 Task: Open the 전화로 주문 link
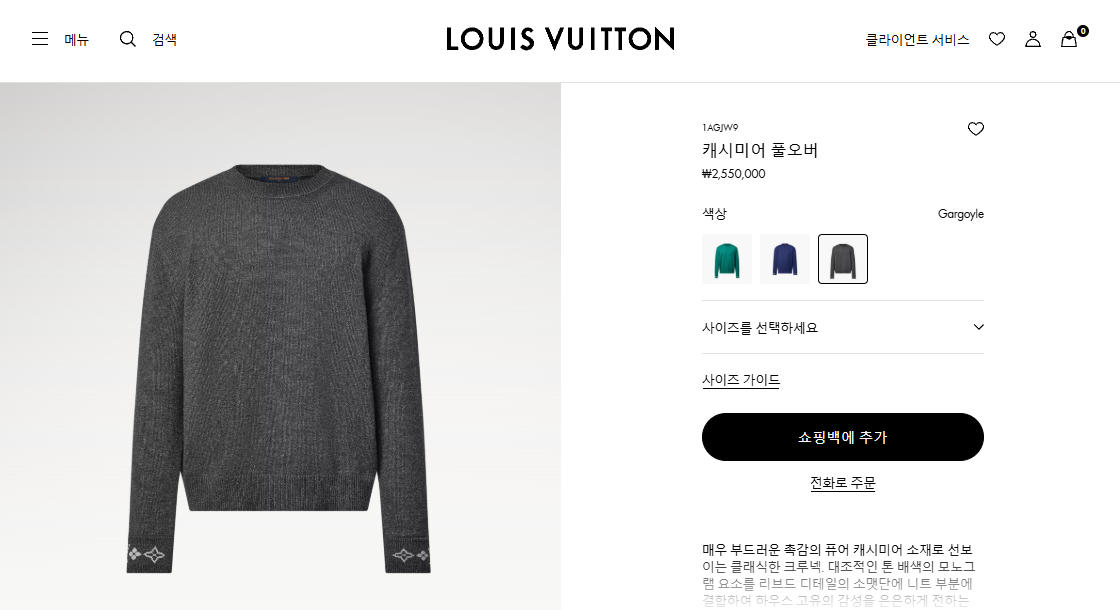[x=843, y=483]
